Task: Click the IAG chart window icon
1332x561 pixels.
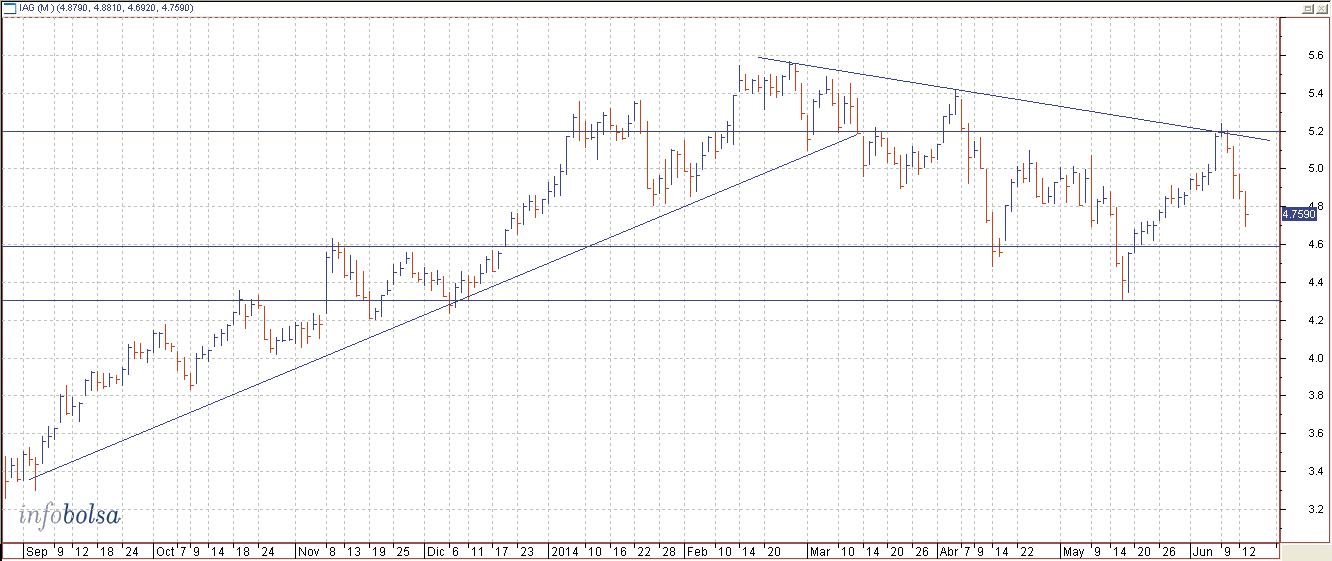Action: point(8,8)
